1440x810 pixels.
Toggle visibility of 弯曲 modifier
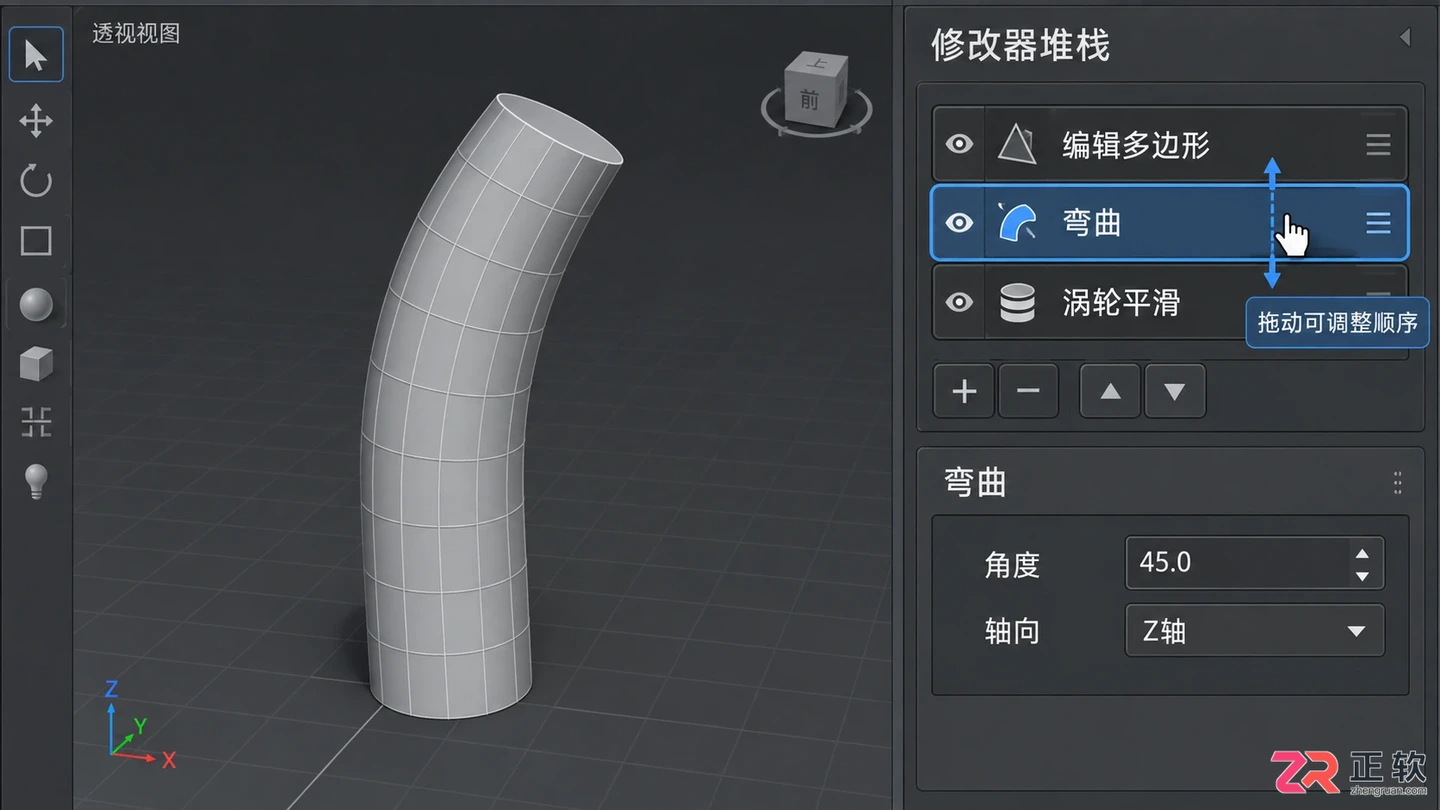[959, 222]
